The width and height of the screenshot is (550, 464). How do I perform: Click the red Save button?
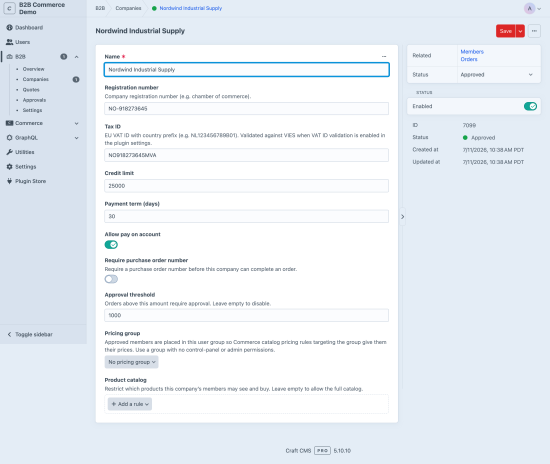coord(505,31)
